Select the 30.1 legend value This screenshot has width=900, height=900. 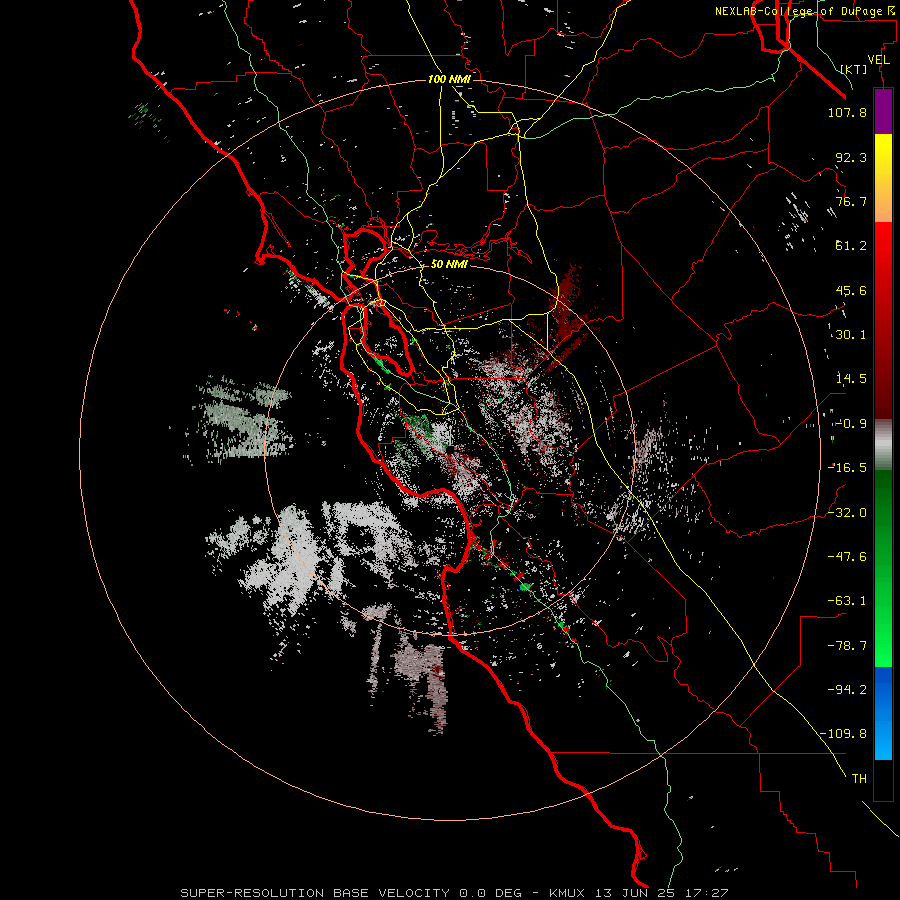pyautogui.click(x=851, y=335)
